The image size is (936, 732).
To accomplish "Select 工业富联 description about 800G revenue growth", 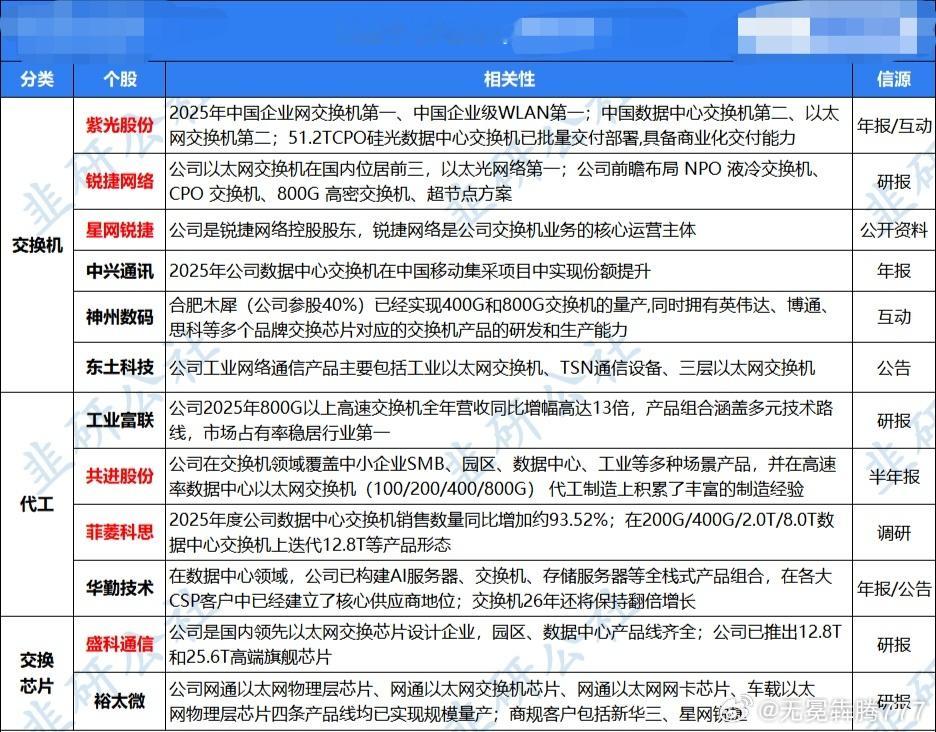I will pos(501,420).
